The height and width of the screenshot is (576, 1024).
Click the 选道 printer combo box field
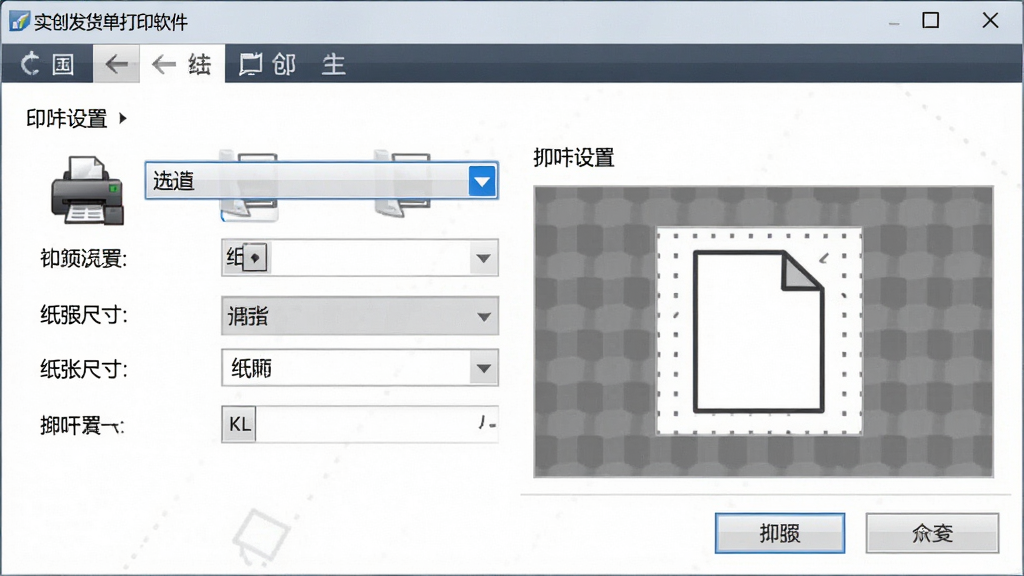coord(321,181)
